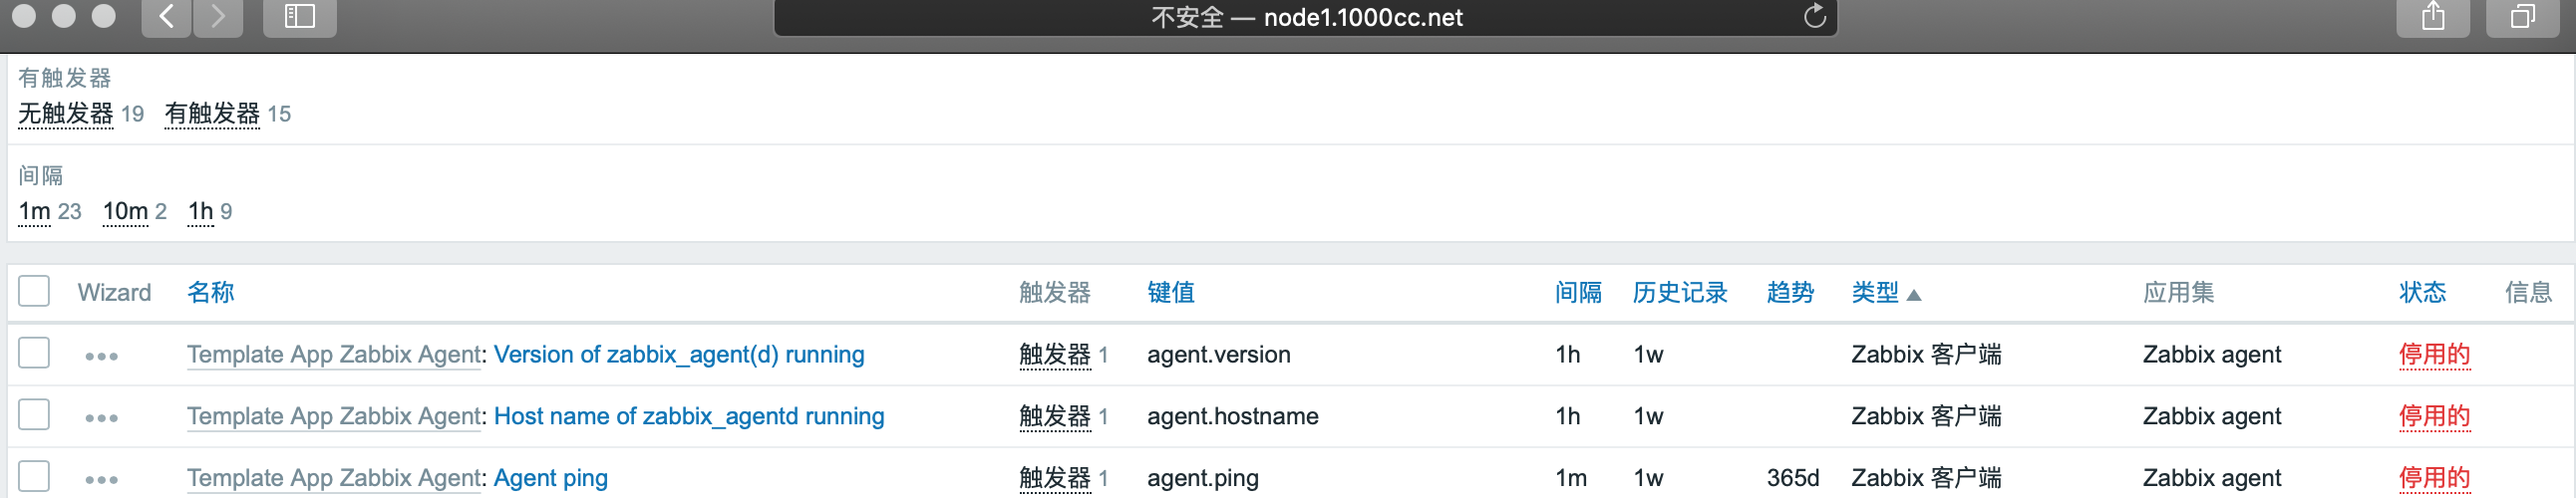2576x498 pixels.
Task: Check the box for agent.hostname row
Action: (x=34, y=414)
